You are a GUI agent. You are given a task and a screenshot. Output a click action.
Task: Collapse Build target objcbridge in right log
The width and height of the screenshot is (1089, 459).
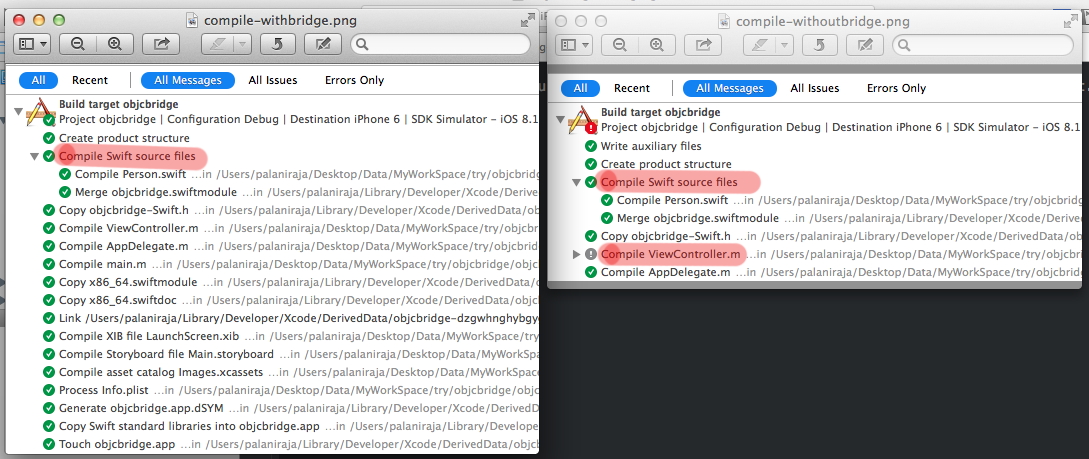(x=560, y=119)
